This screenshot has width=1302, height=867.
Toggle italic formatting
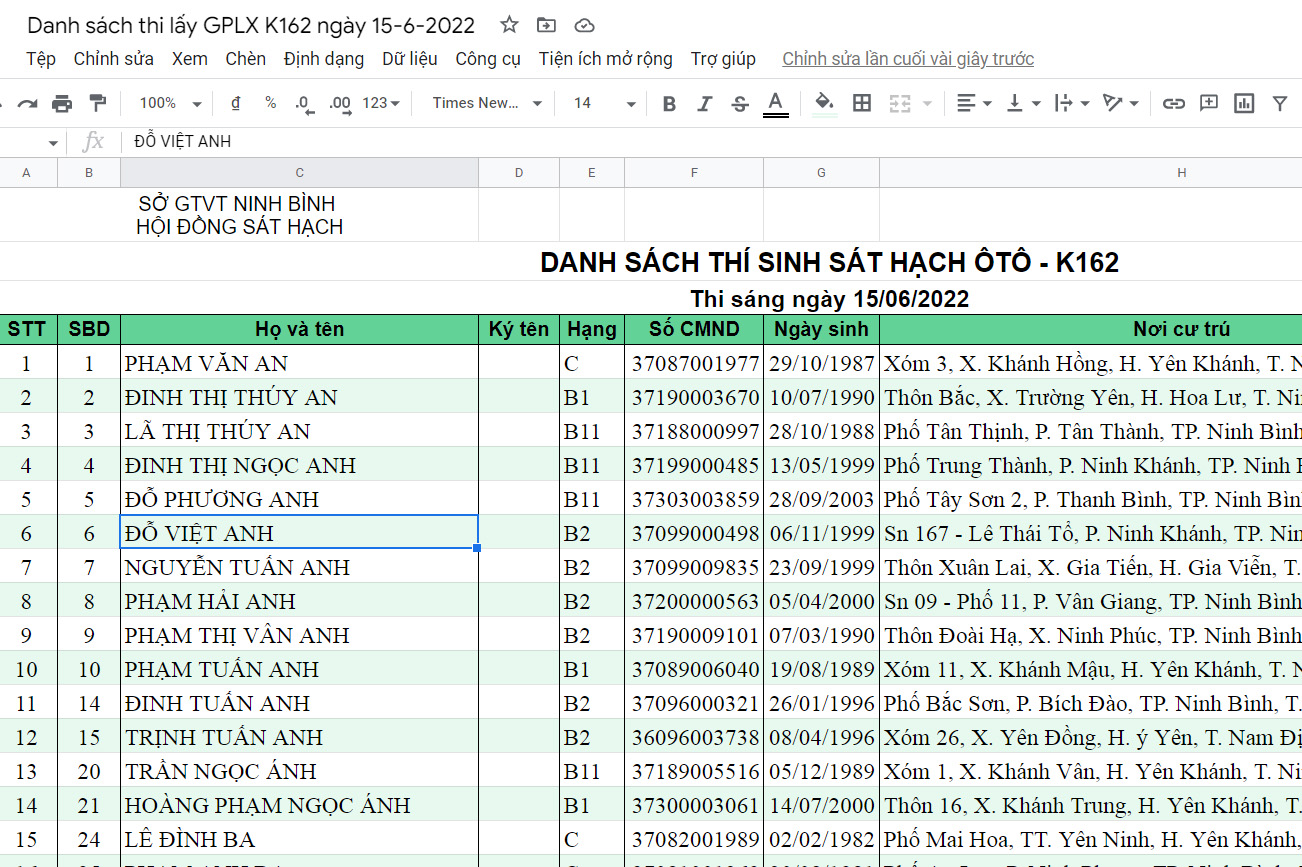[x=704, y=103]
